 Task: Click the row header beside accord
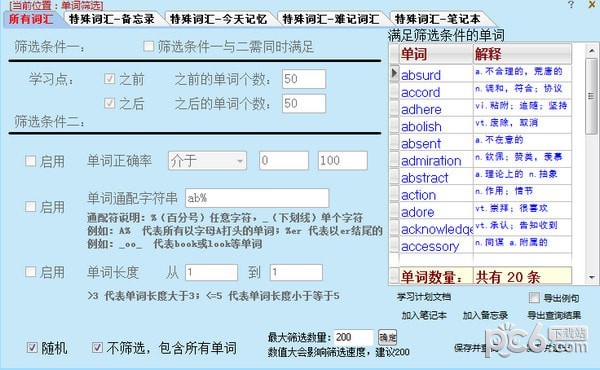pos(394,91)
